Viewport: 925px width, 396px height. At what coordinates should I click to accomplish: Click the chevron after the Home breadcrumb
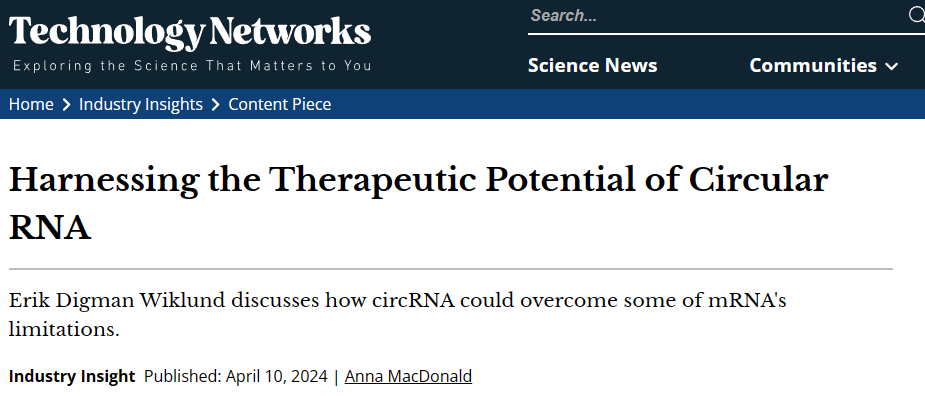(67, 105)
